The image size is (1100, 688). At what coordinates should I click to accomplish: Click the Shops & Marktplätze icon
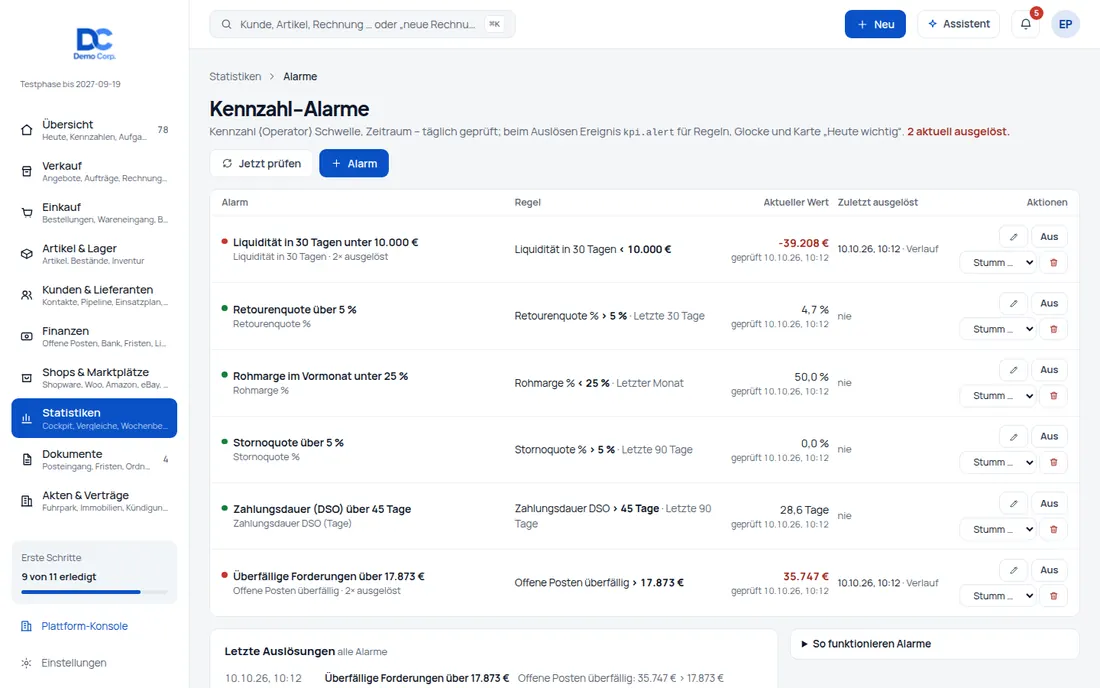point(27,378)
